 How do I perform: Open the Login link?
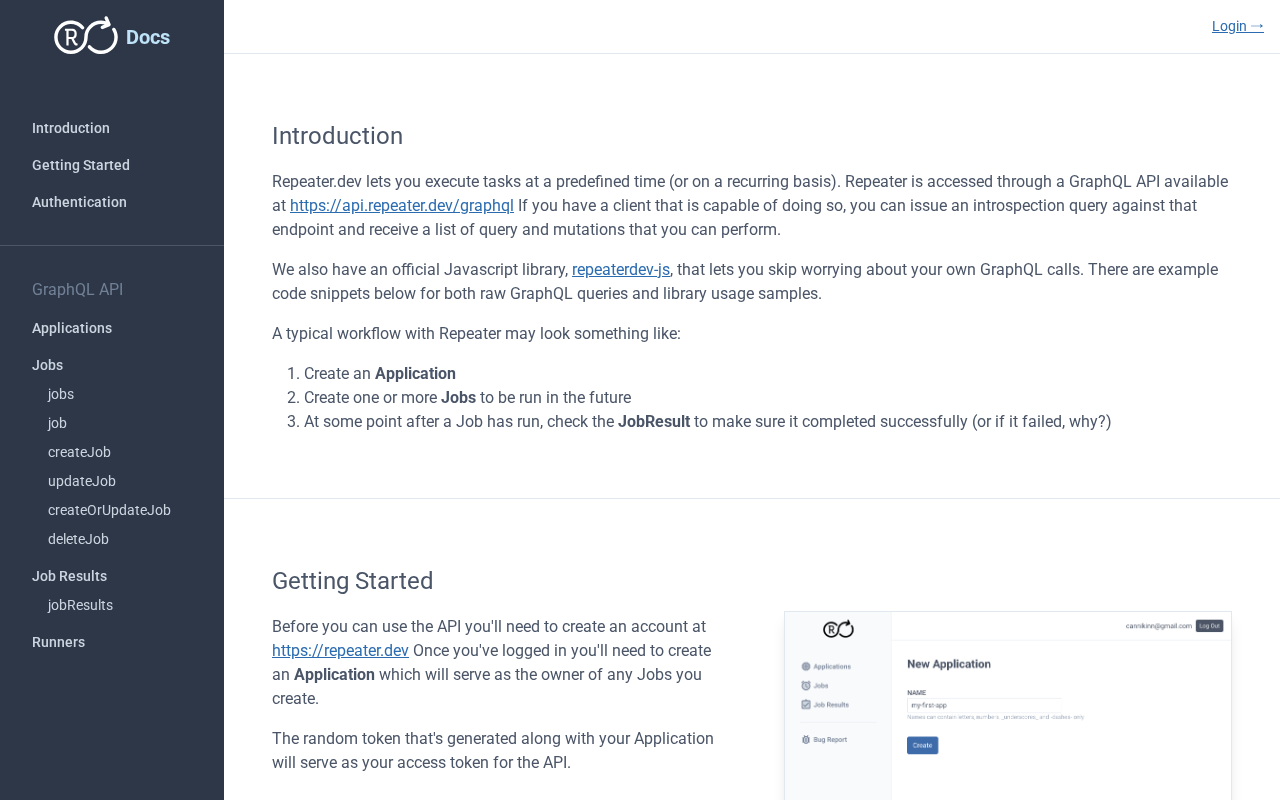[1237, 26]
